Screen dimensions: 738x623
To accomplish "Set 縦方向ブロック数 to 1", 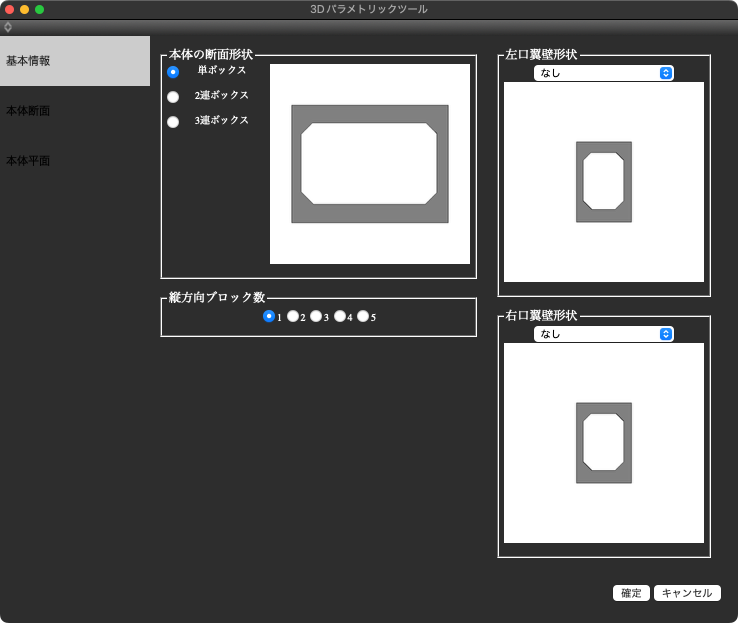I will [269, 316].
